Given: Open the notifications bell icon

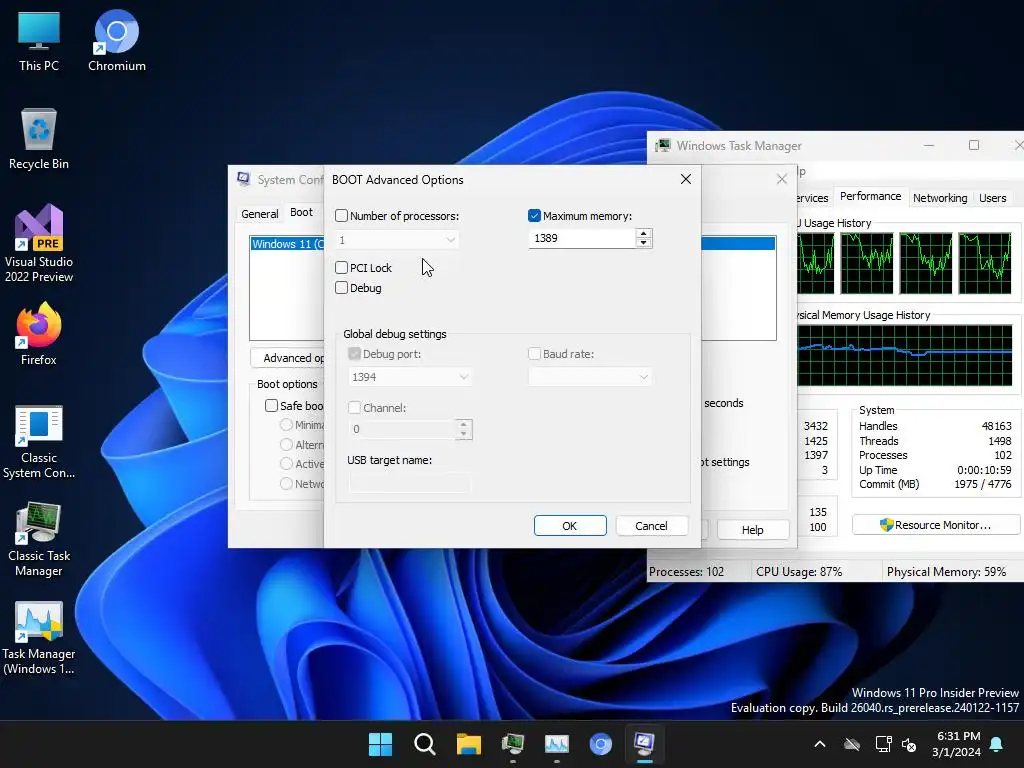Looking at the screenshot, I should [x=997, y=744].
